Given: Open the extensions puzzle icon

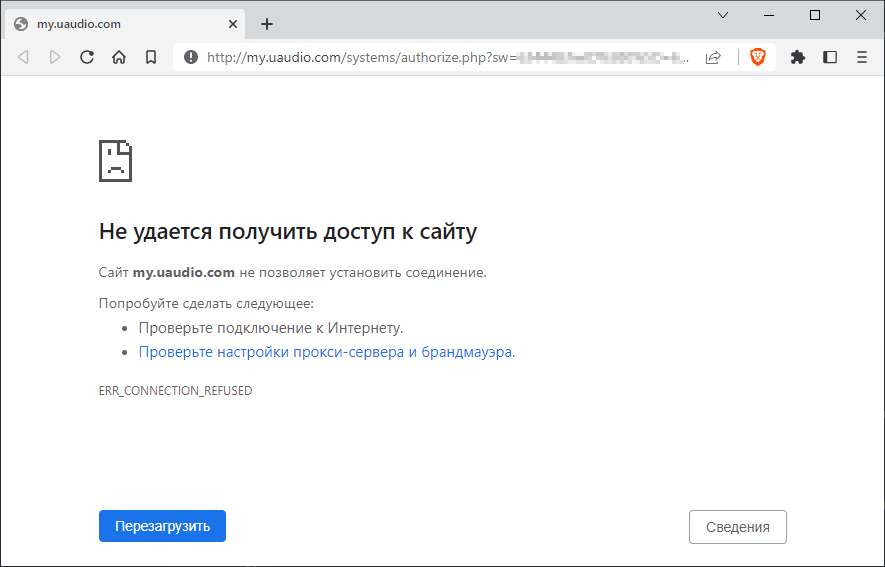Looking at the screenshot, I should [798, 57].
